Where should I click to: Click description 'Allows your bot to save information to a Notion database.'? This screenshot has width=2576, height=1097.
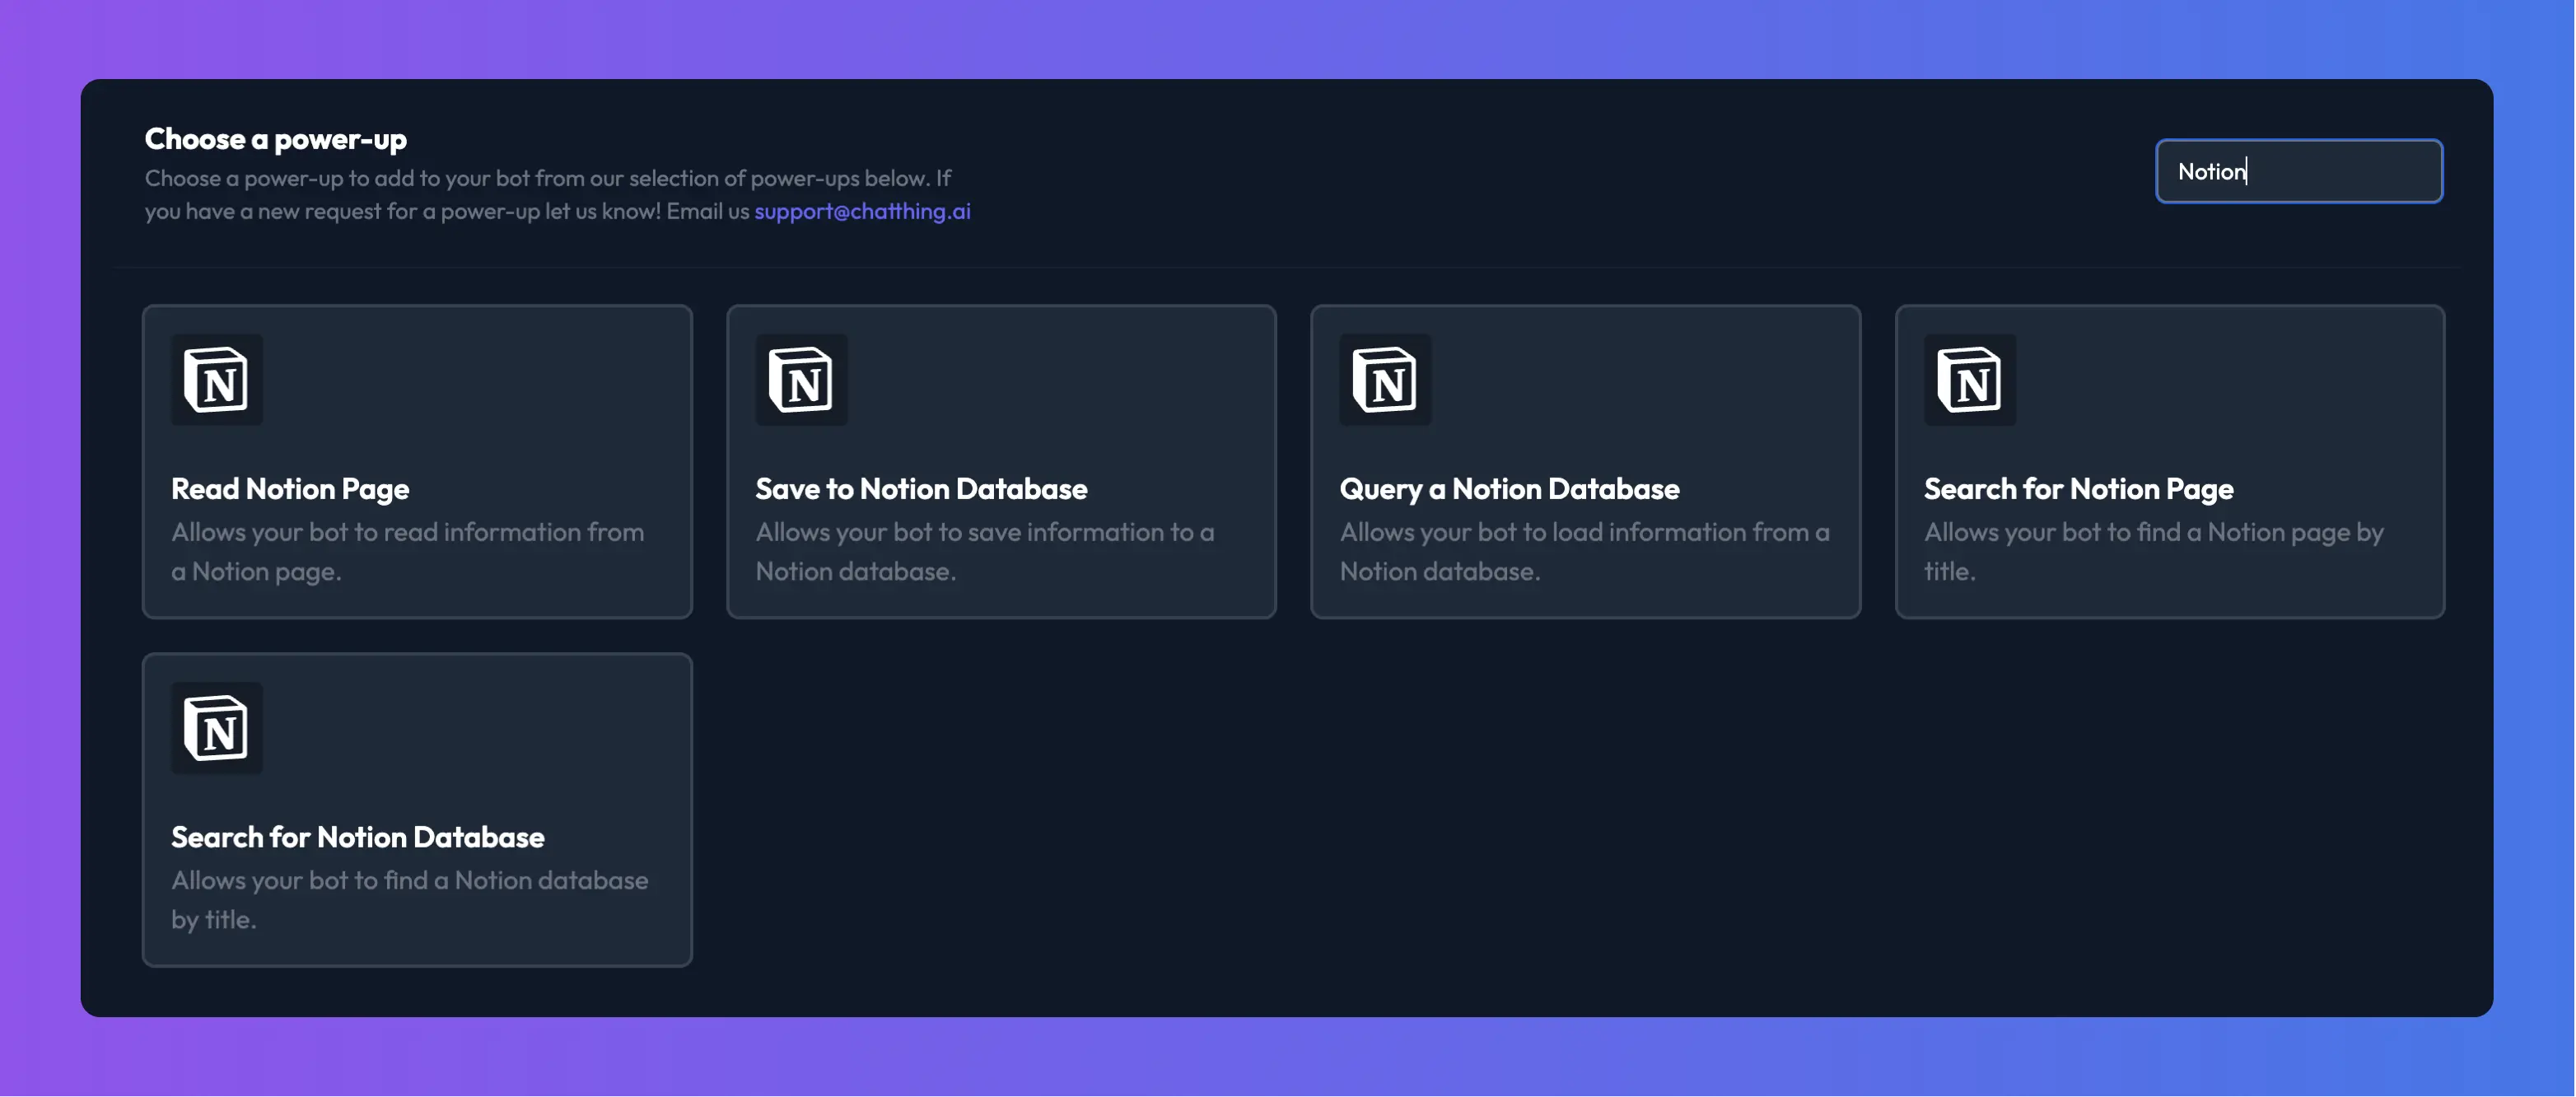985,552
